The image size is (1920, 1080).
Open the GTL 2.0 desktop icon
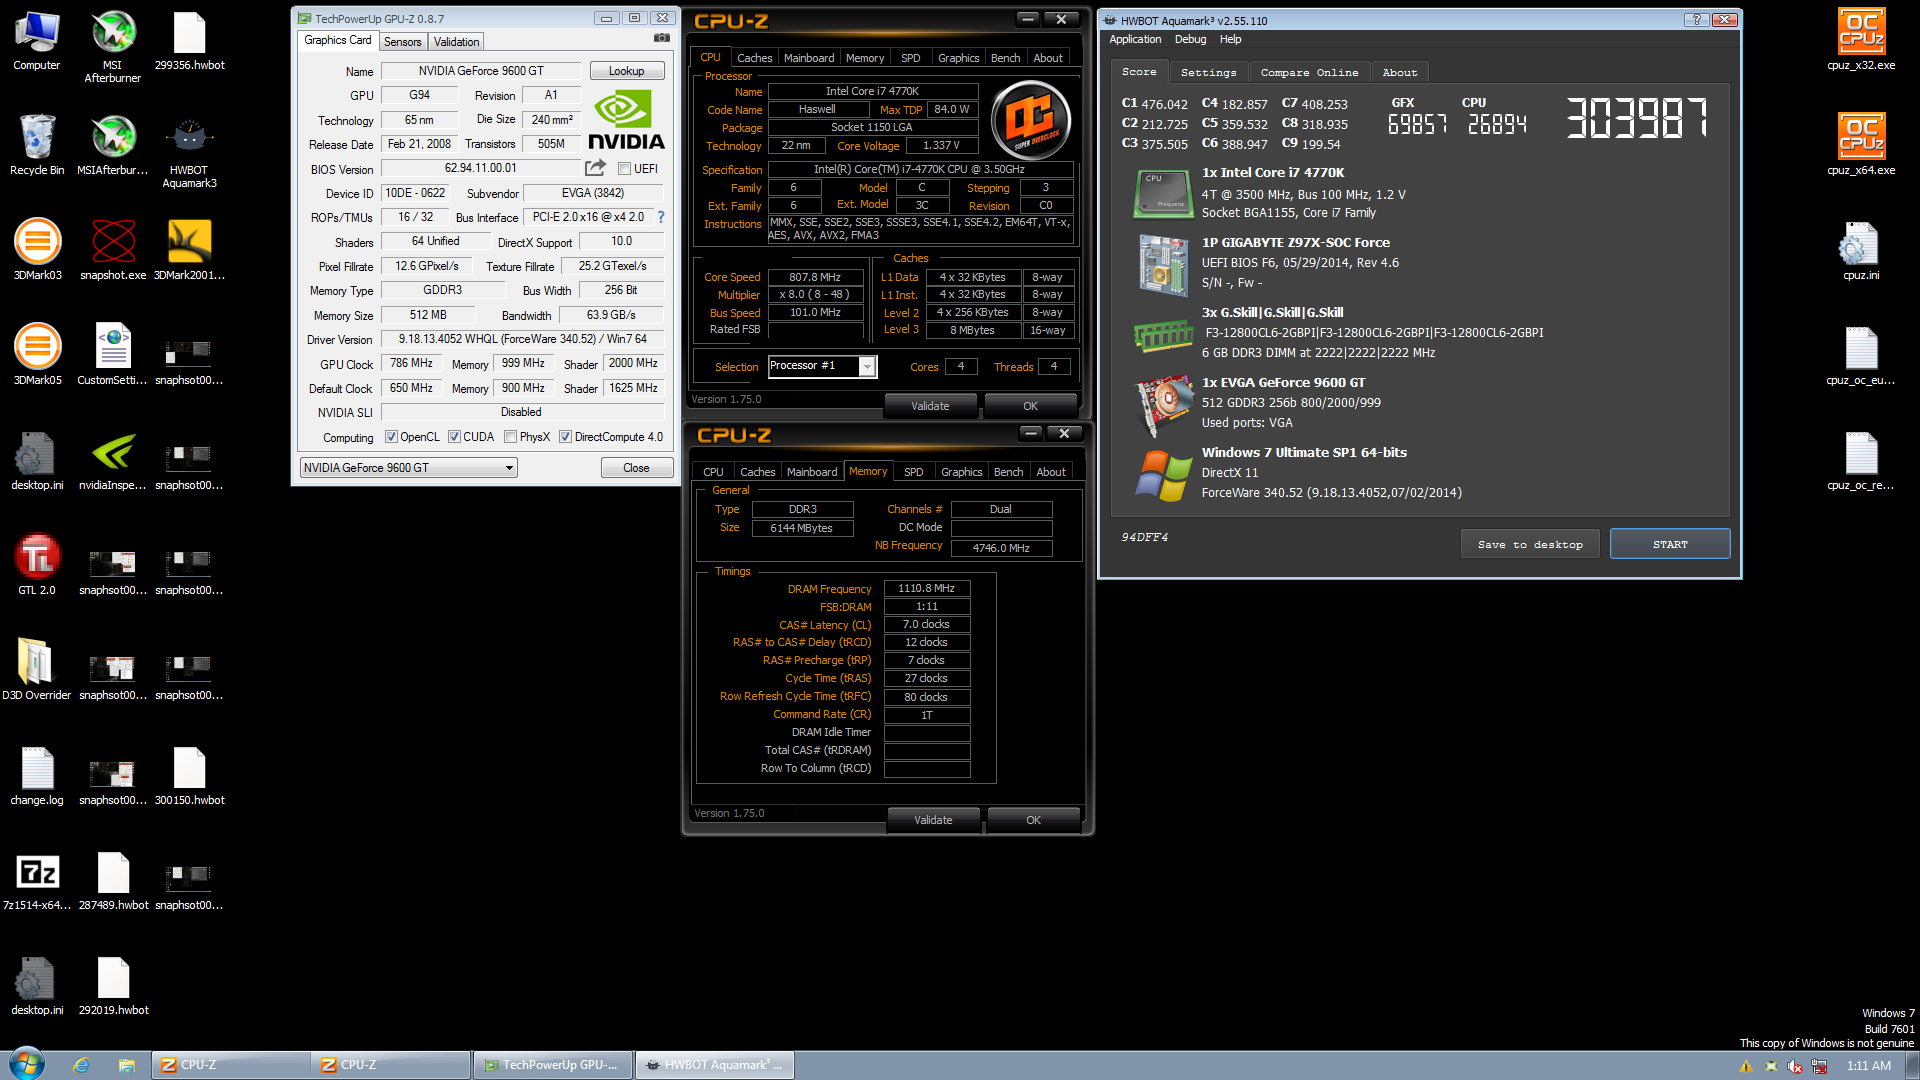[37, 565]
